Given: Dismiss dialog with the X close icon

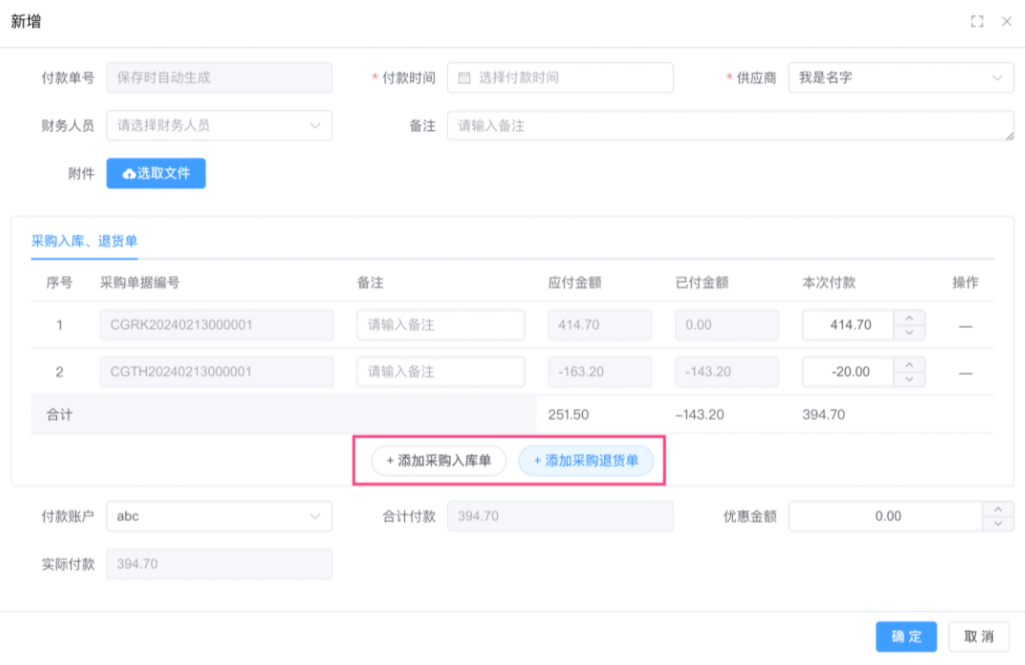Looking at the screenshot, I should [1008, 20].
